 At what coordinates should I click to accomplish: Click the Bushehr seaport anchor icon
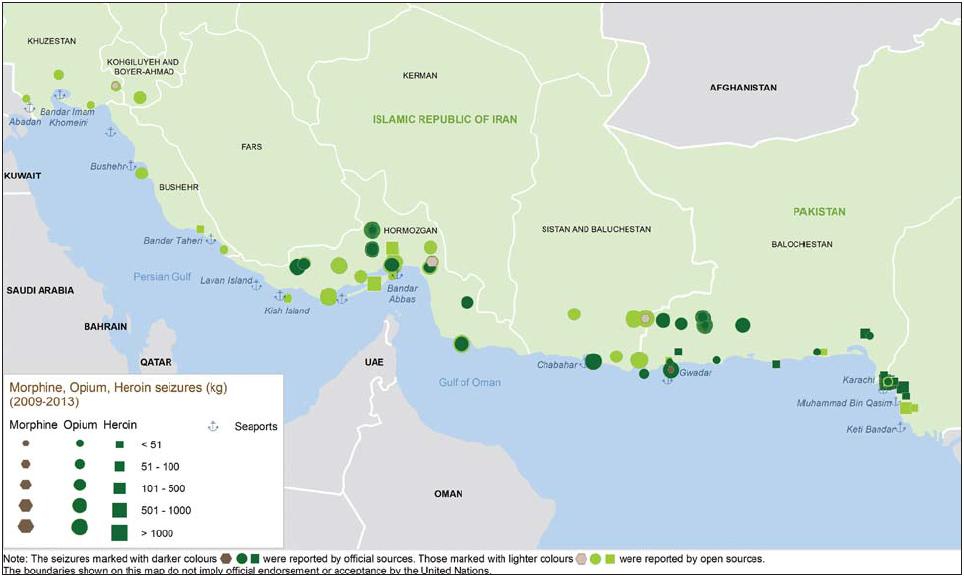(x=130, y=166)
